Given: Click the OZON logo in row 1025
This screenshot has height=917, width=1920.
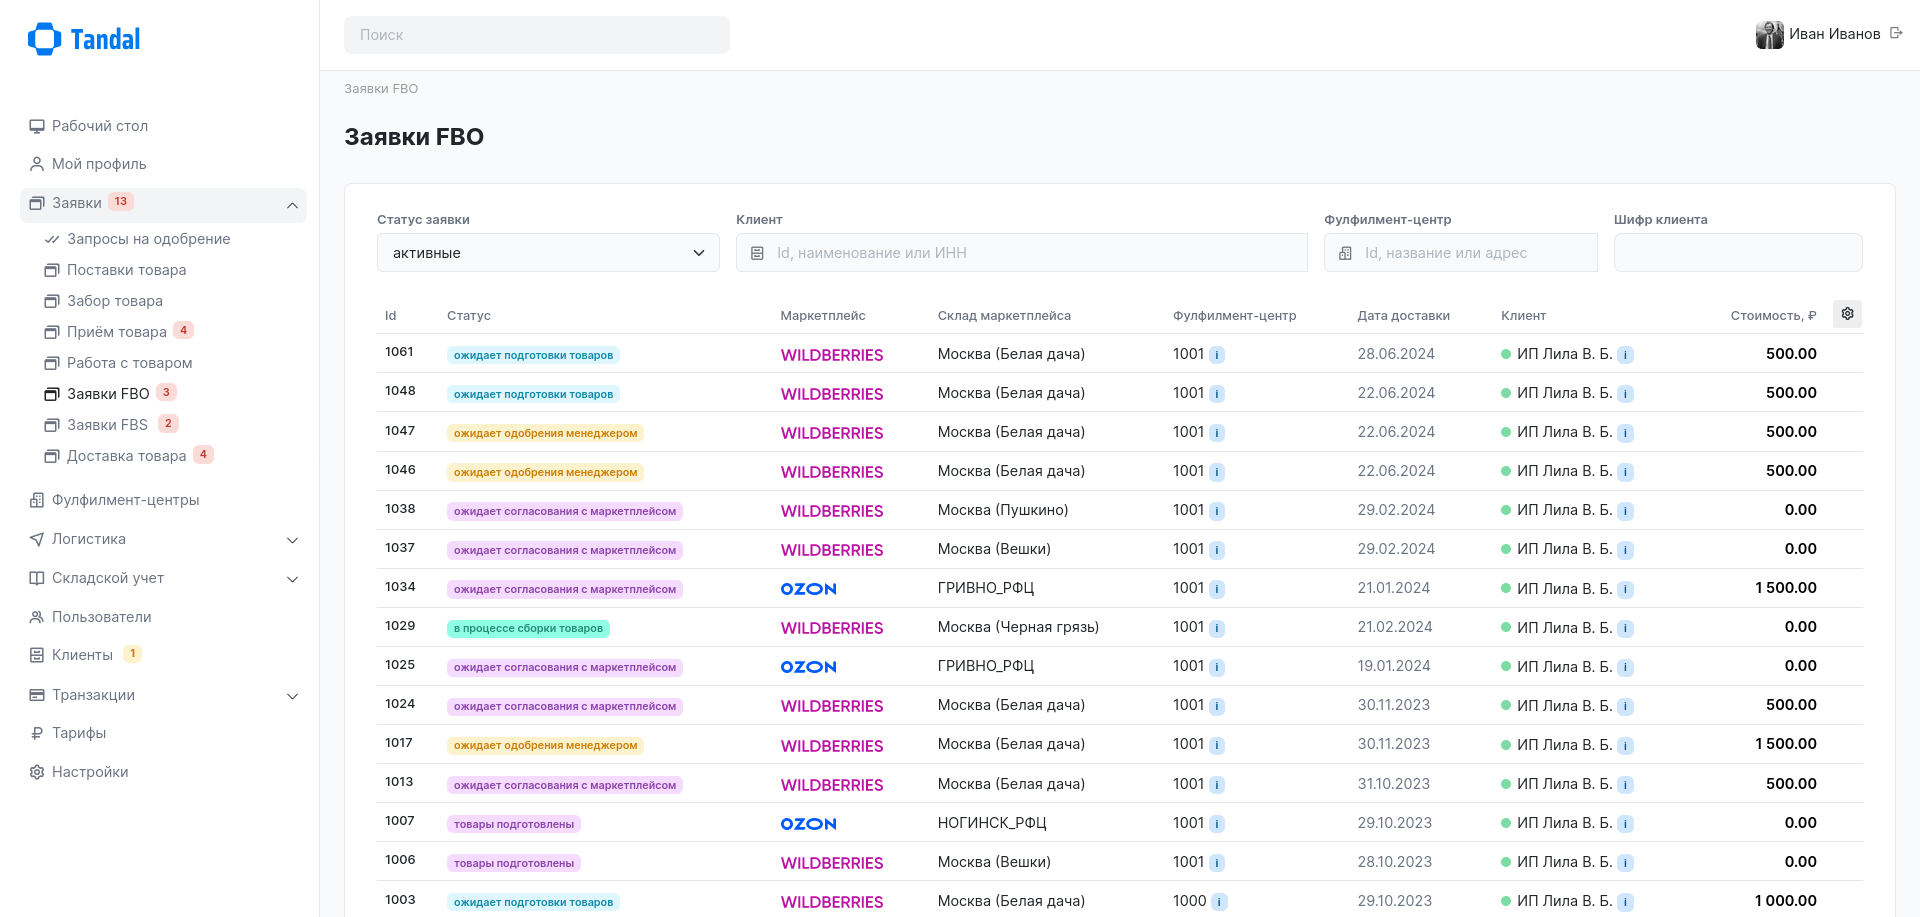Looking at the screenshot, I should pos(808,667).
